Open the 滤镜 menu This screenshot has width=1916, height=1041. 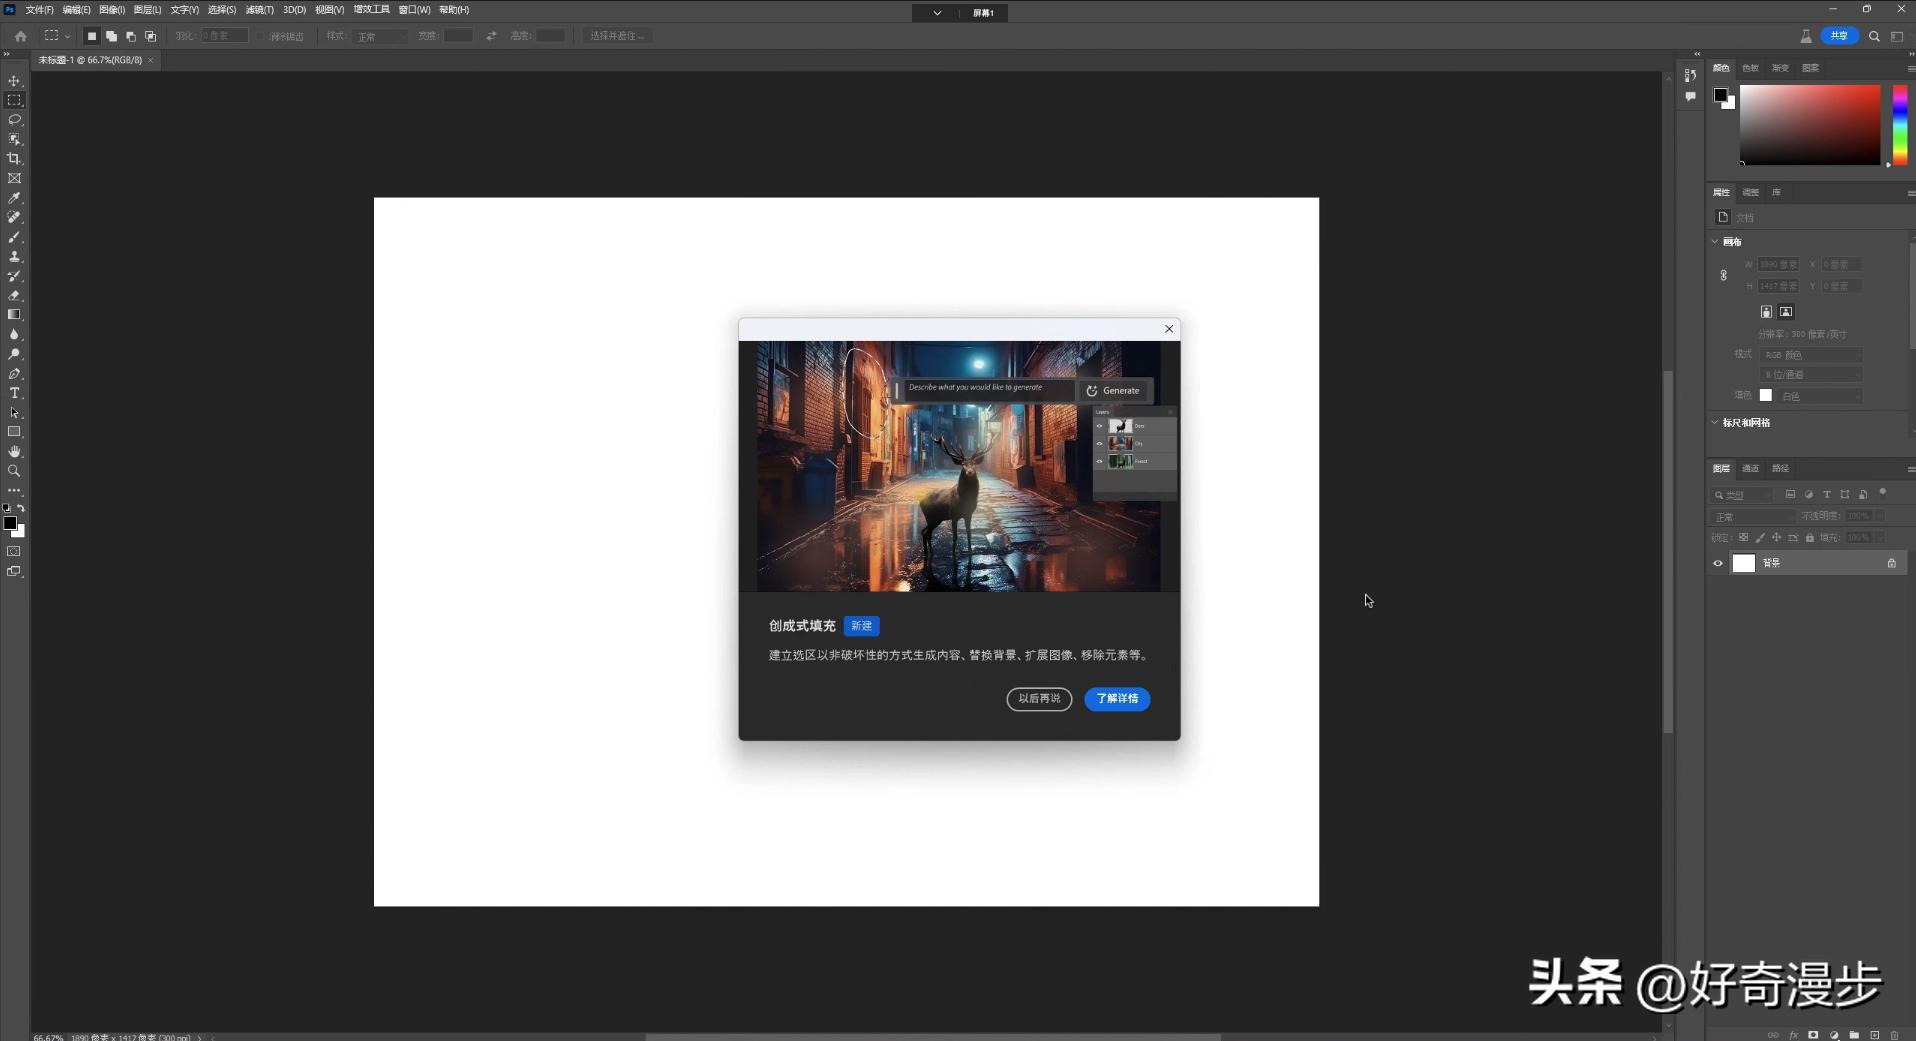click(257, 9)
